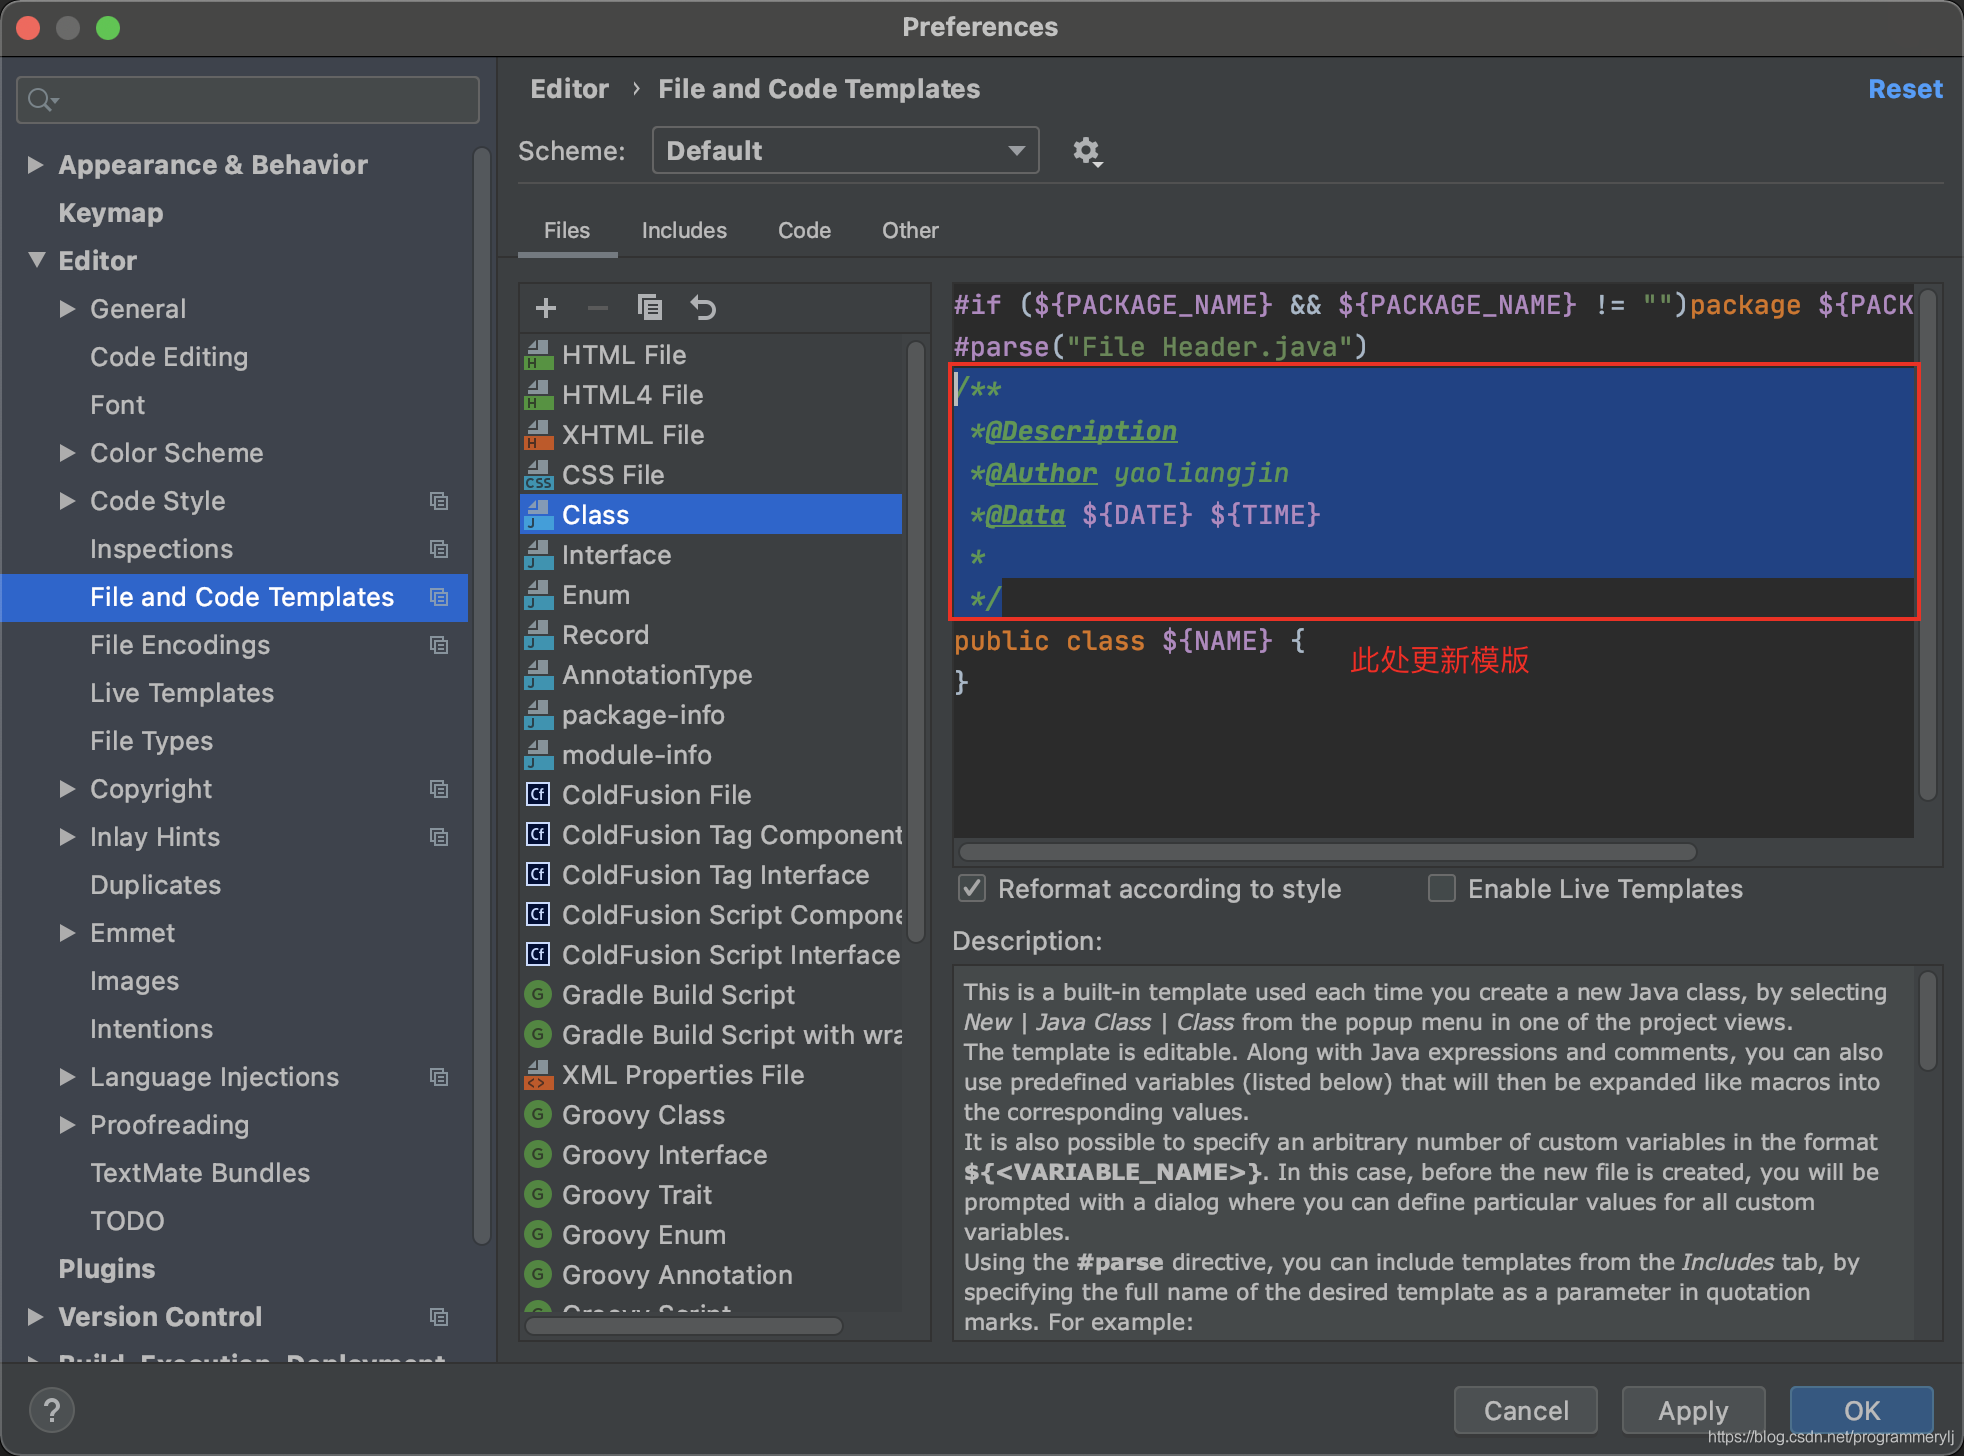Switch to the Includes tab

(x=684, y=231)
